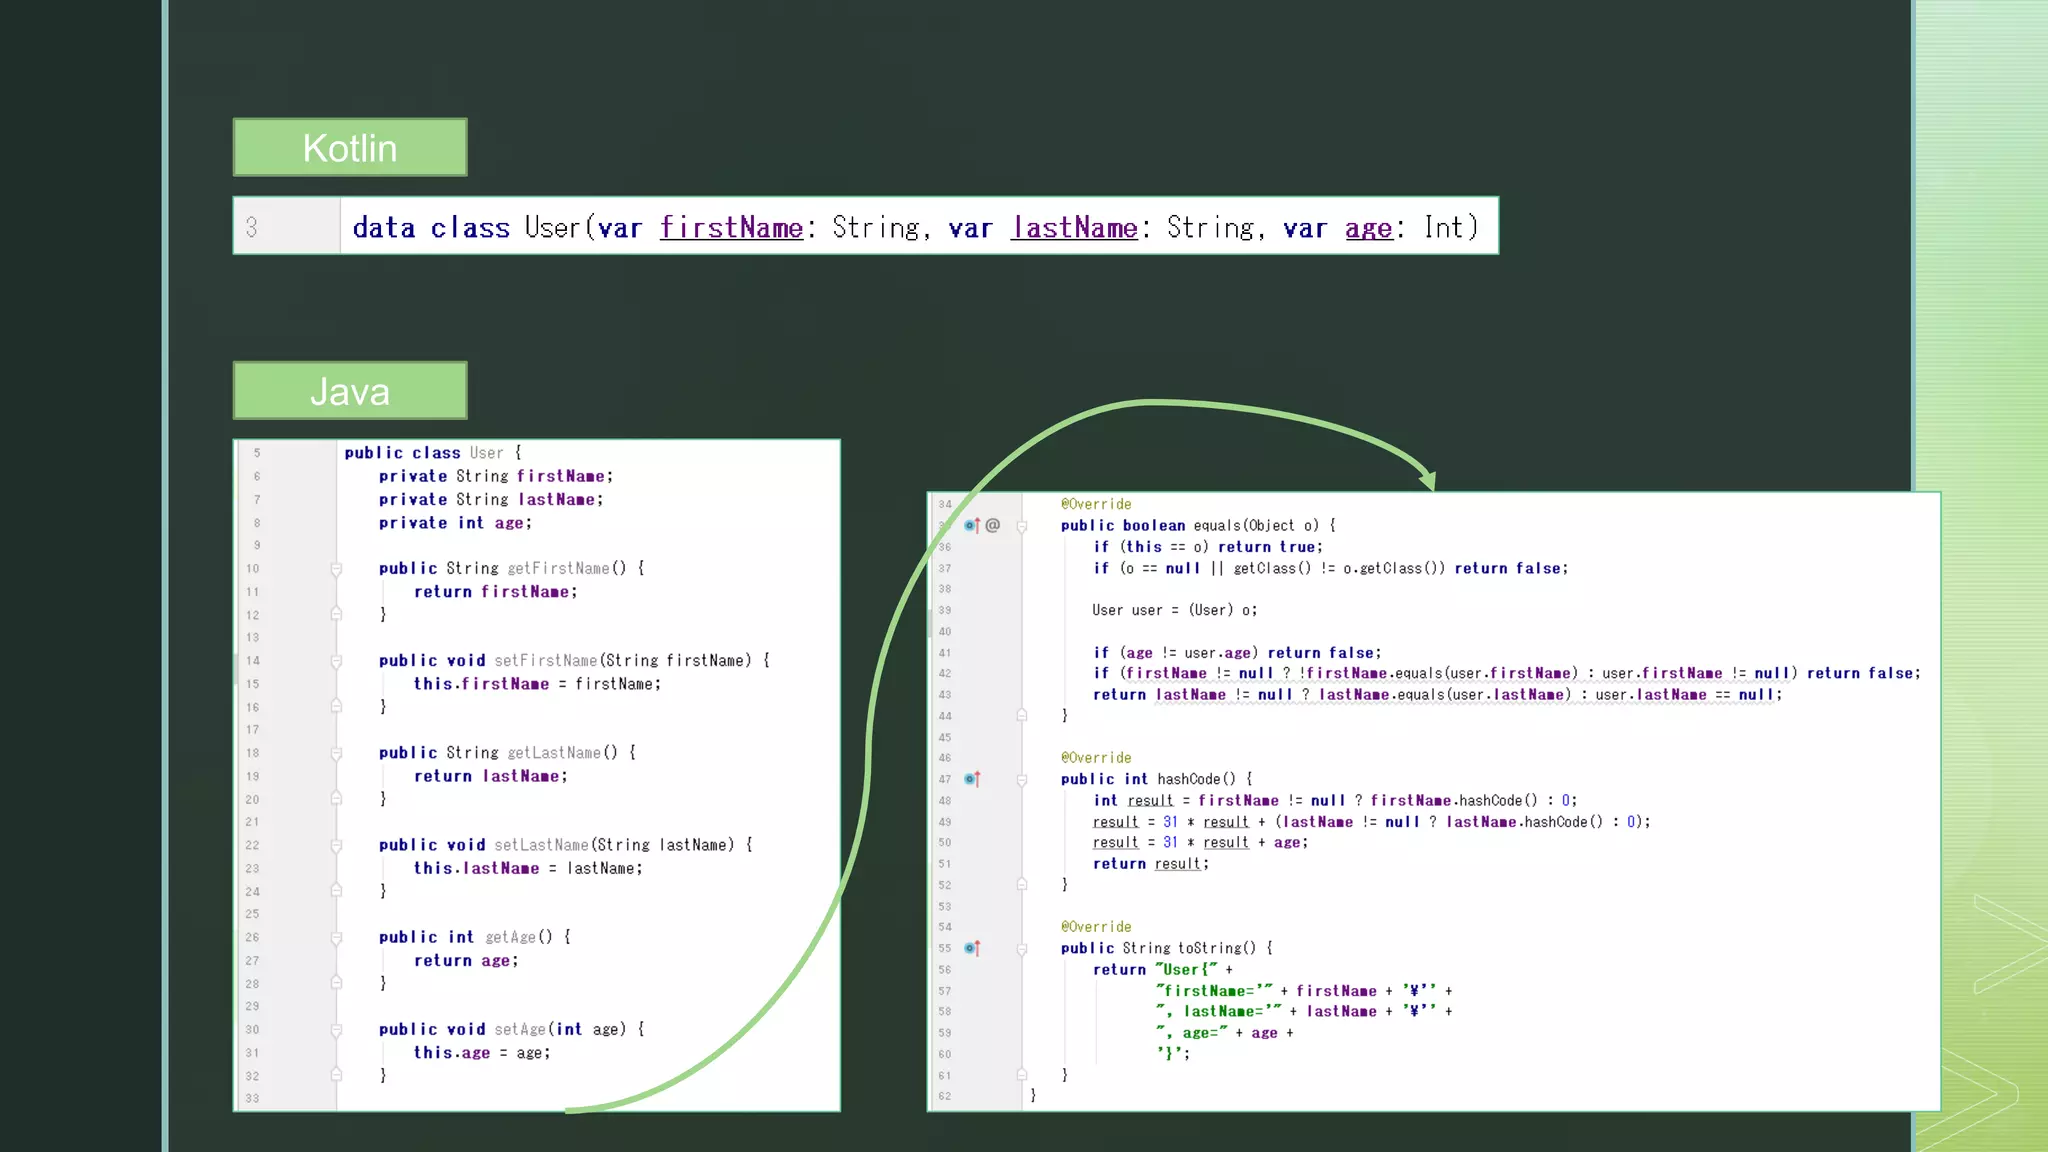Click the underlined age property in Kotlin code

coord(1368,228)
